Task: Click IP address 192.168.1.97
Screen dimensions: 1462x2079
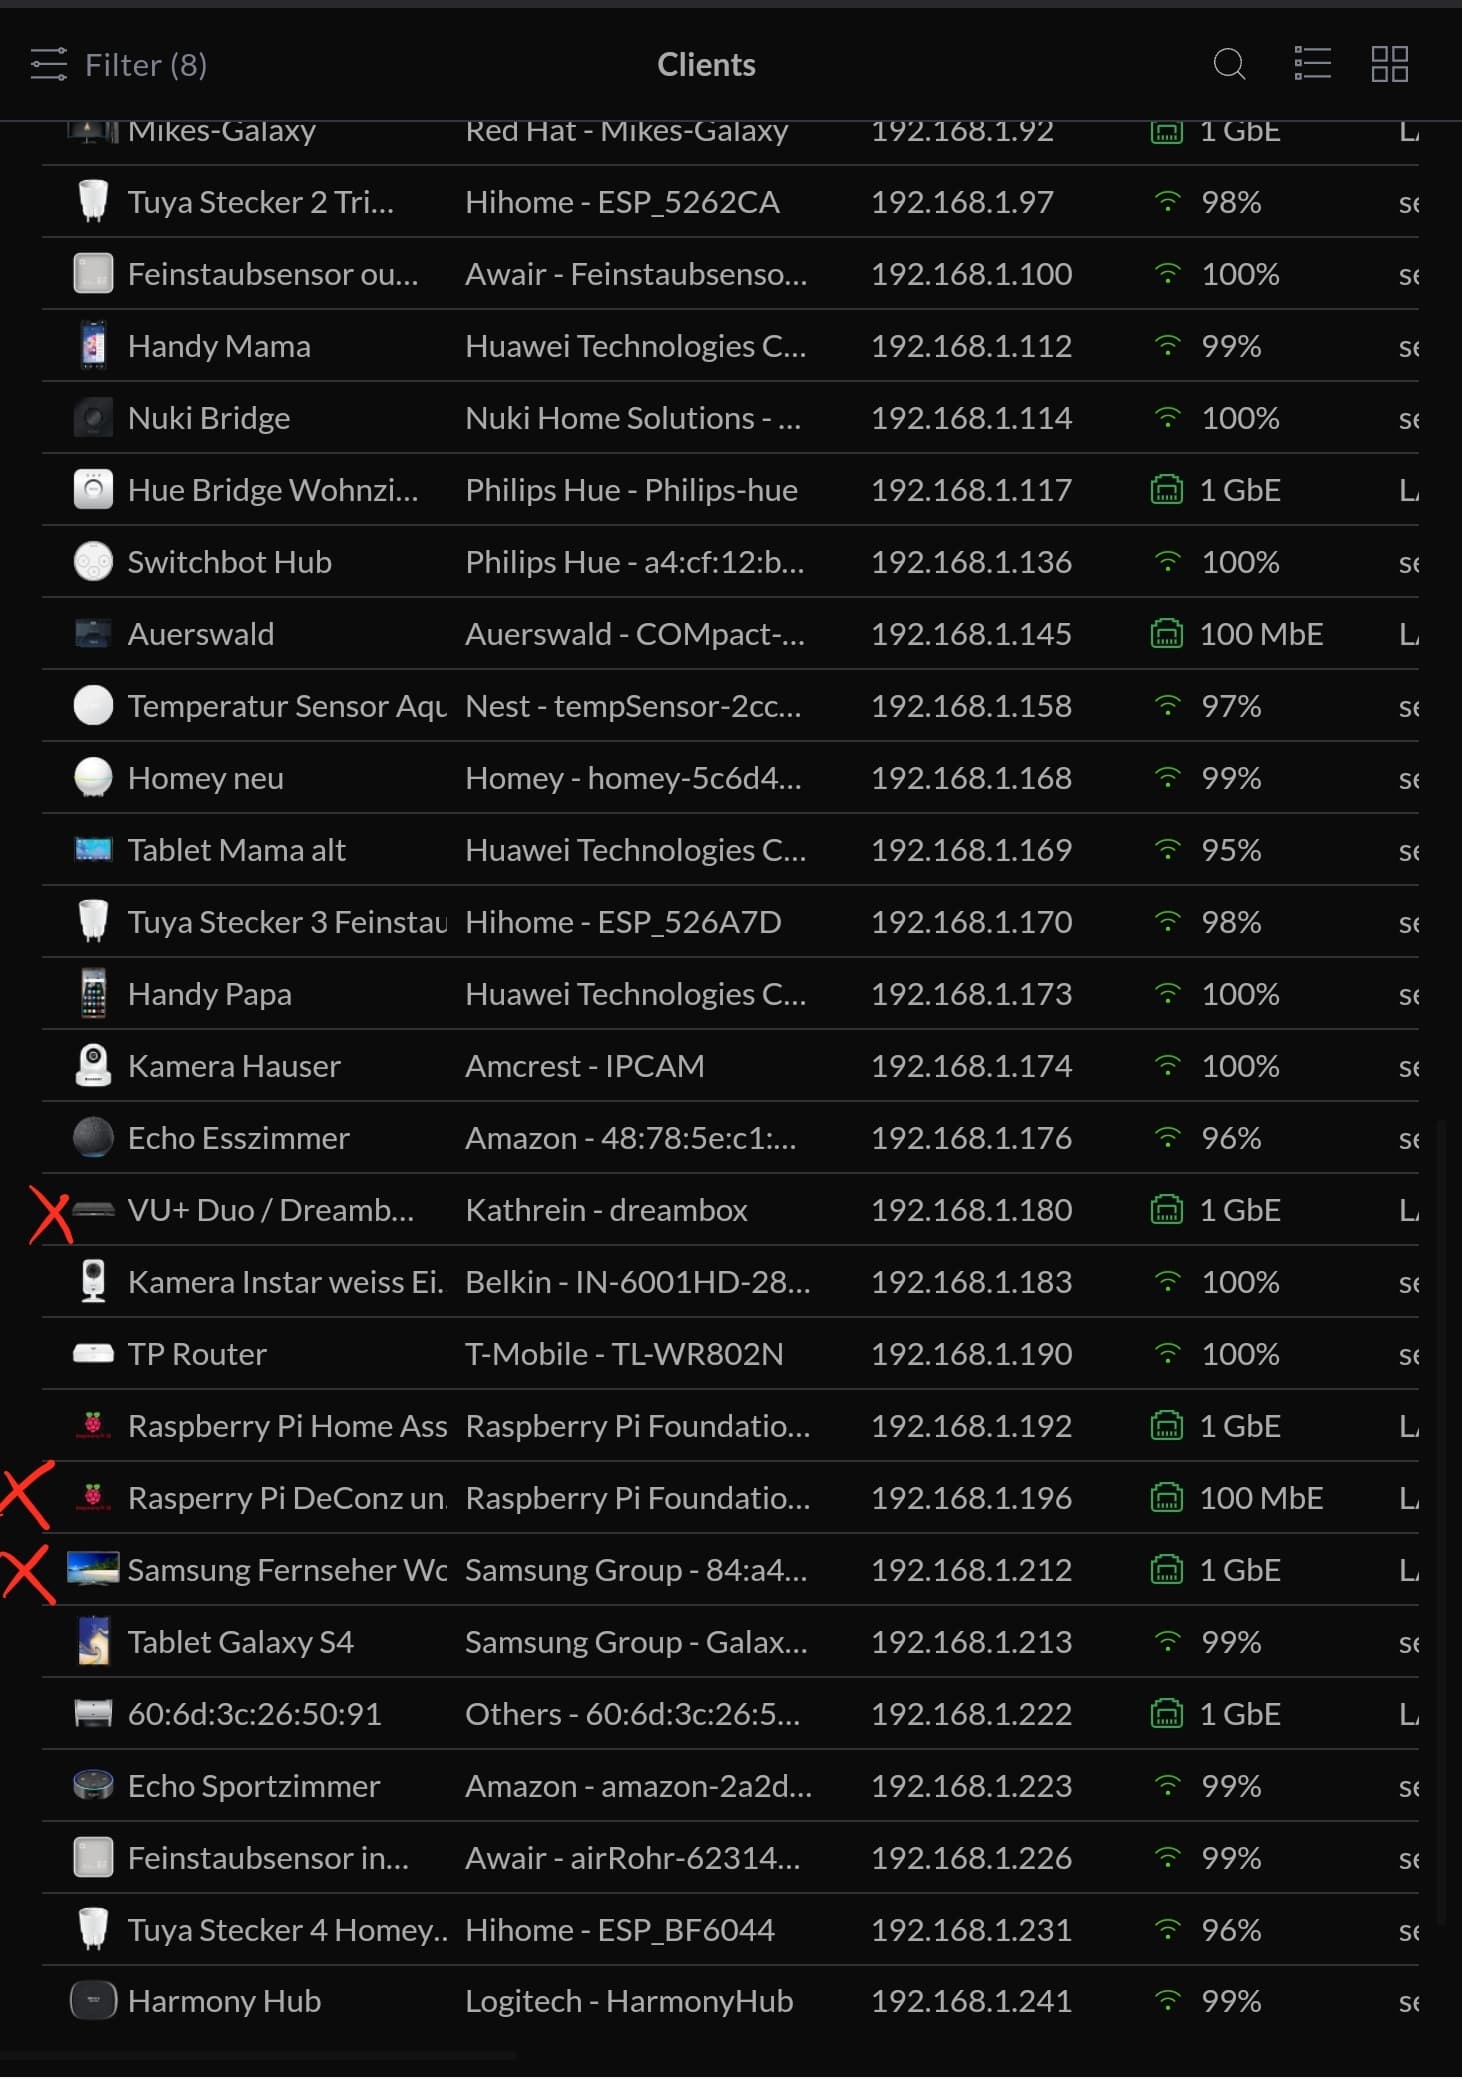Action: coord(962,202)
